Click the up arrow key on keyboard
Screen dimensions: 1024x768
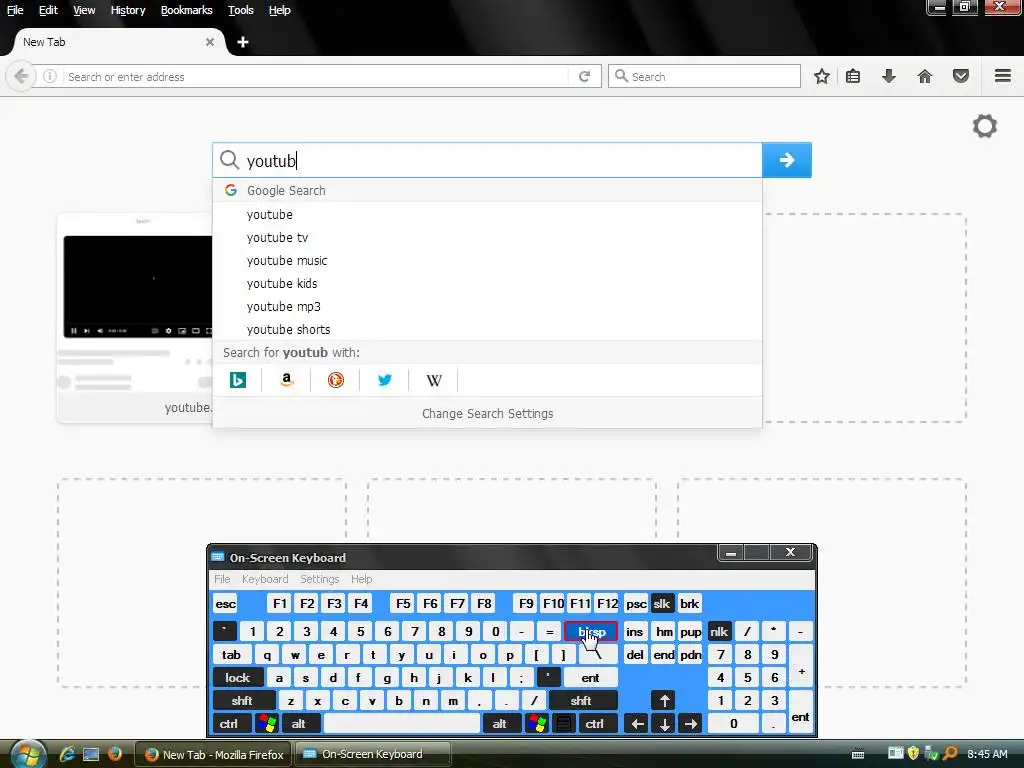tap(664, 701)
